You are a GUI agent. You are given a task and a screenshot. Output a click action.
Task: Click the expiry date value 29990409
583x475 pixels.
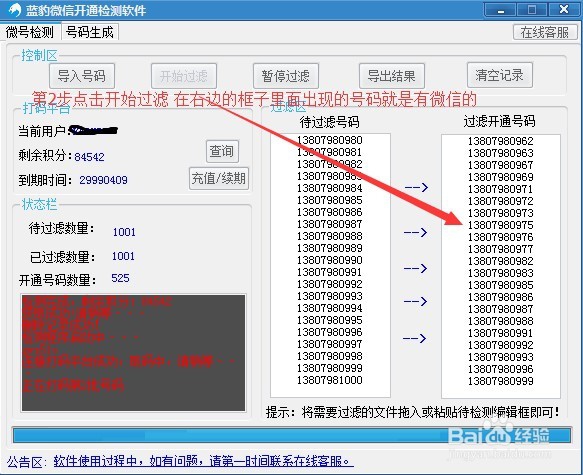click(x=103, y=180)
